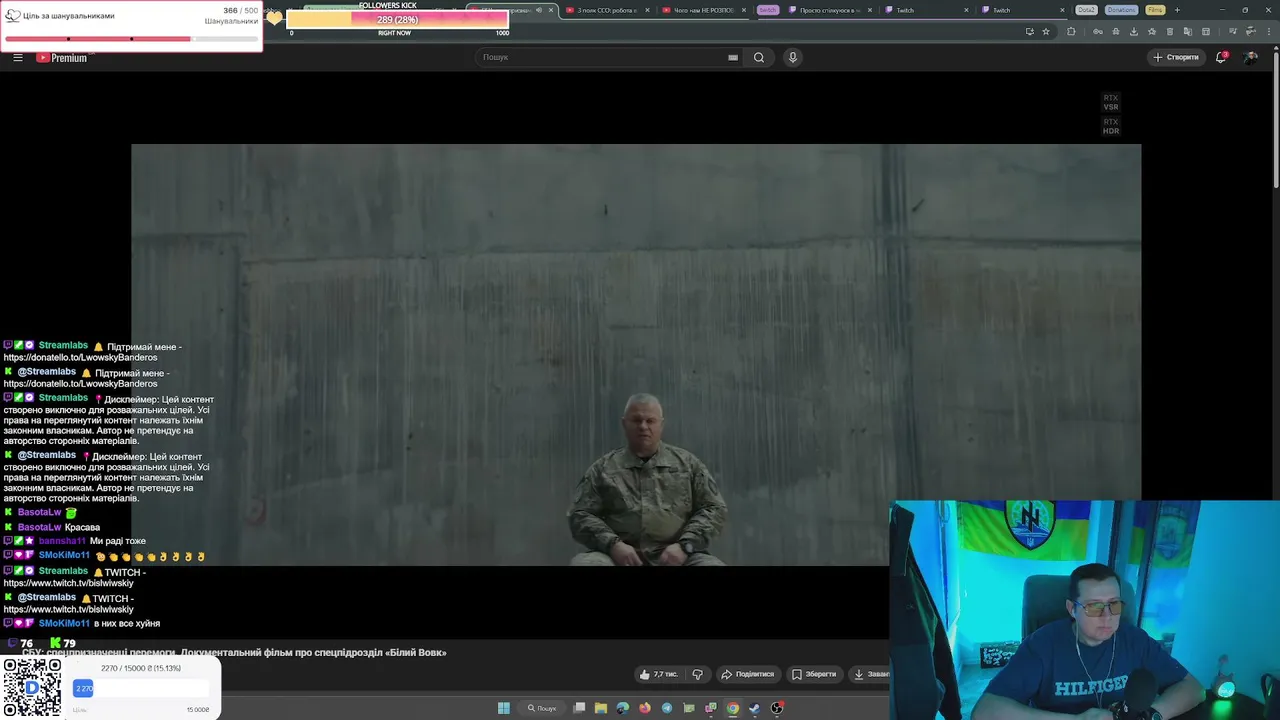This screenshot has height=720, width=1280.
Task: Open Donations tab group
Action: click(x=1121, y=10)
